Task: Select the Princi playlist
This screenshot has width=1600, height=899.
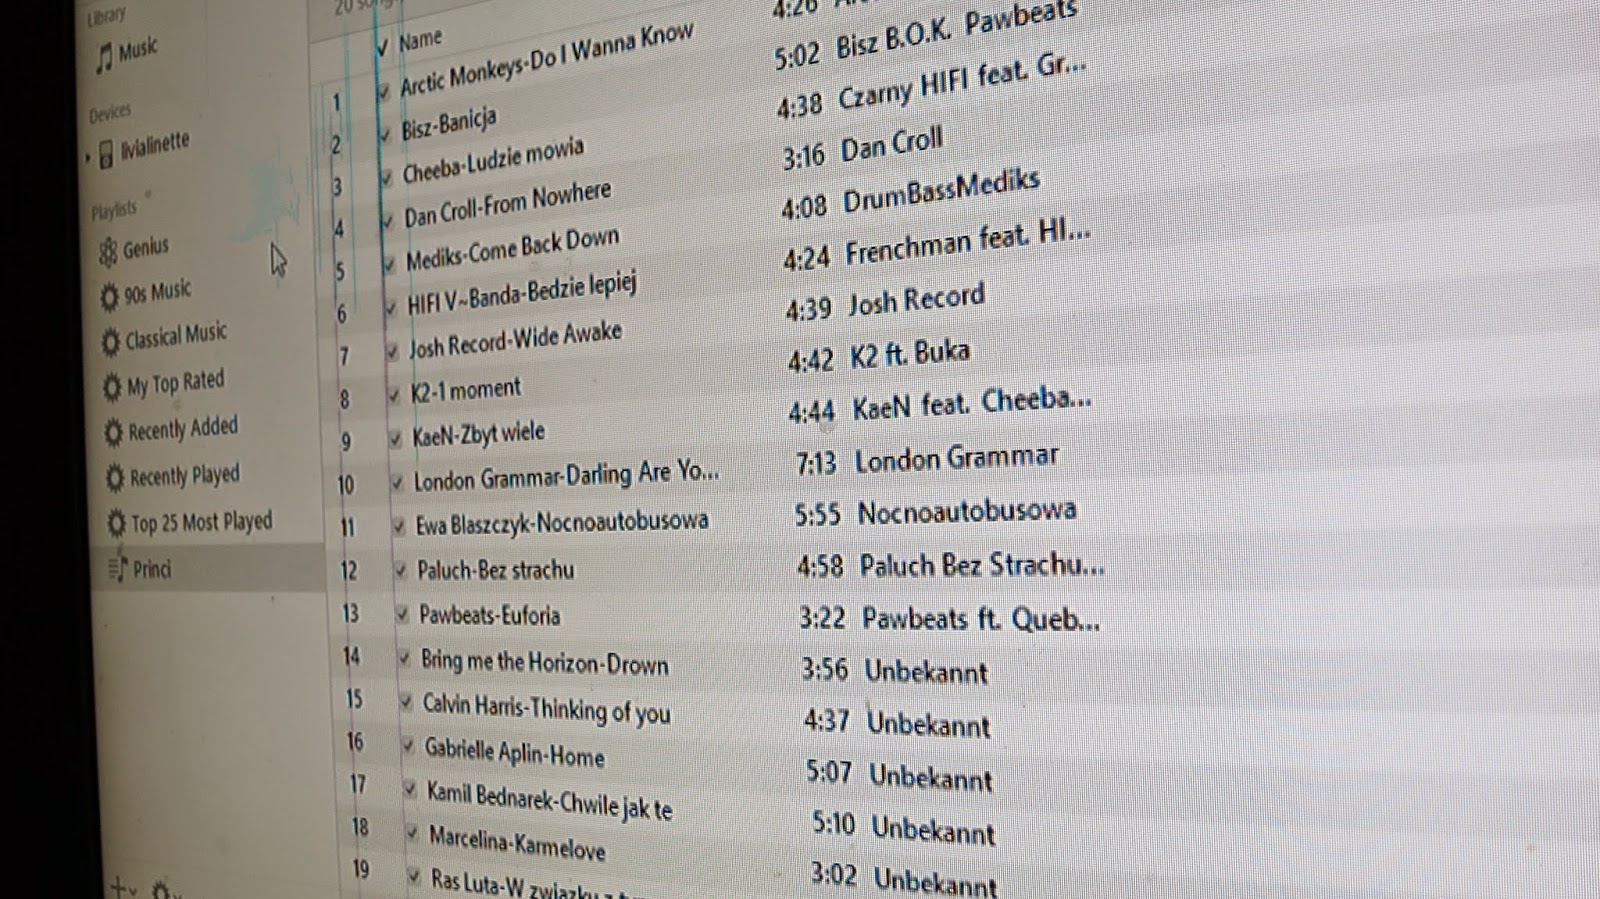Action: [x=140, y=569]
